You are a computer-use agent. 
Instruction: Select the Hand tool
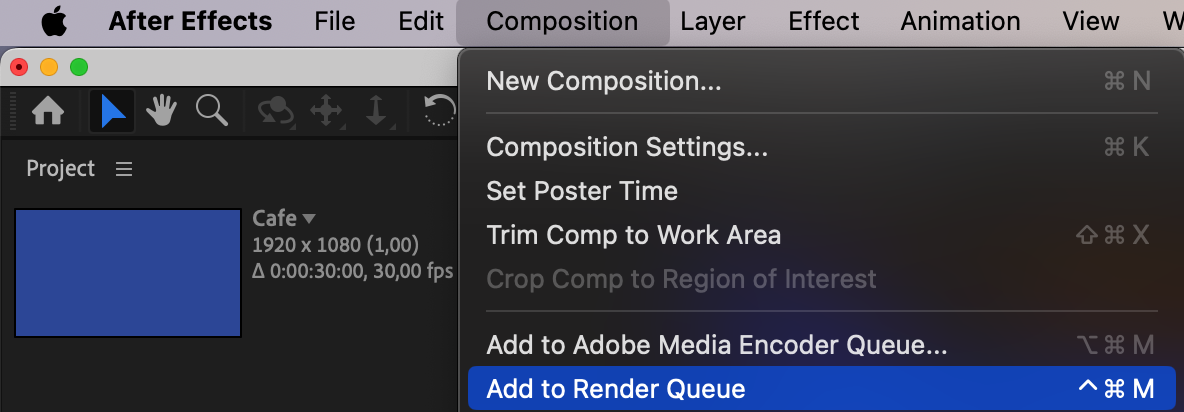click(x=161, y=112)
